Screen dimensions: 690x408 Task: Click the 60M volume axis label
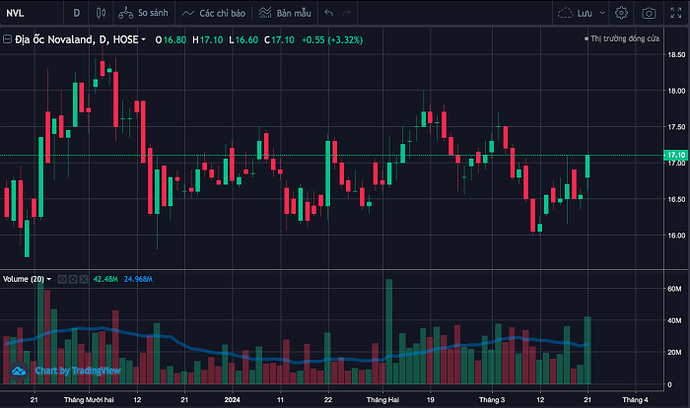point(674,289)
